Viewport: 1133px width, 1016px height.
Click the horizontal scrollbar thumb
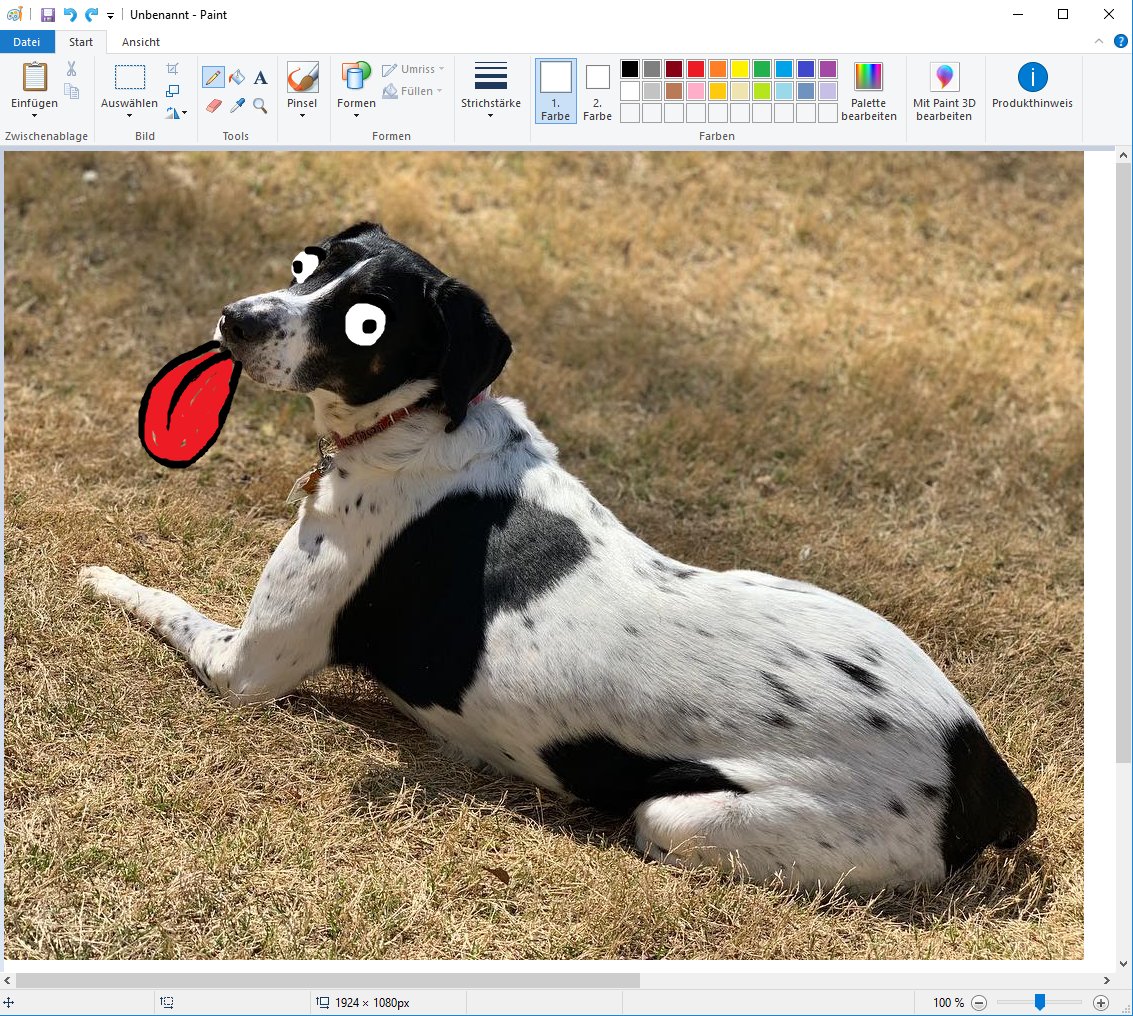coord(327,980)
